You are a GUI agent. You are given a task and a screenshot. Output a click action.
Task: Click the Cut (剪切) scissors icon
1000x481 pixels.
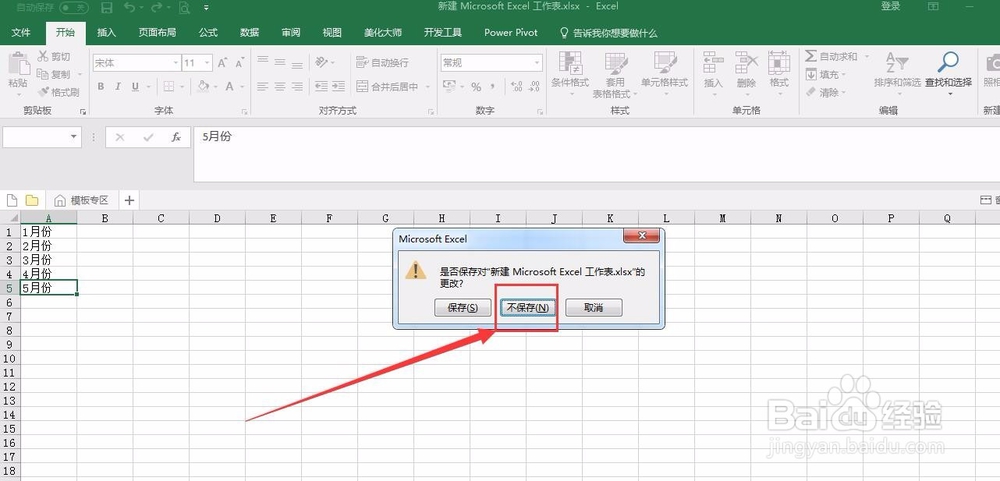pos(43,56)
